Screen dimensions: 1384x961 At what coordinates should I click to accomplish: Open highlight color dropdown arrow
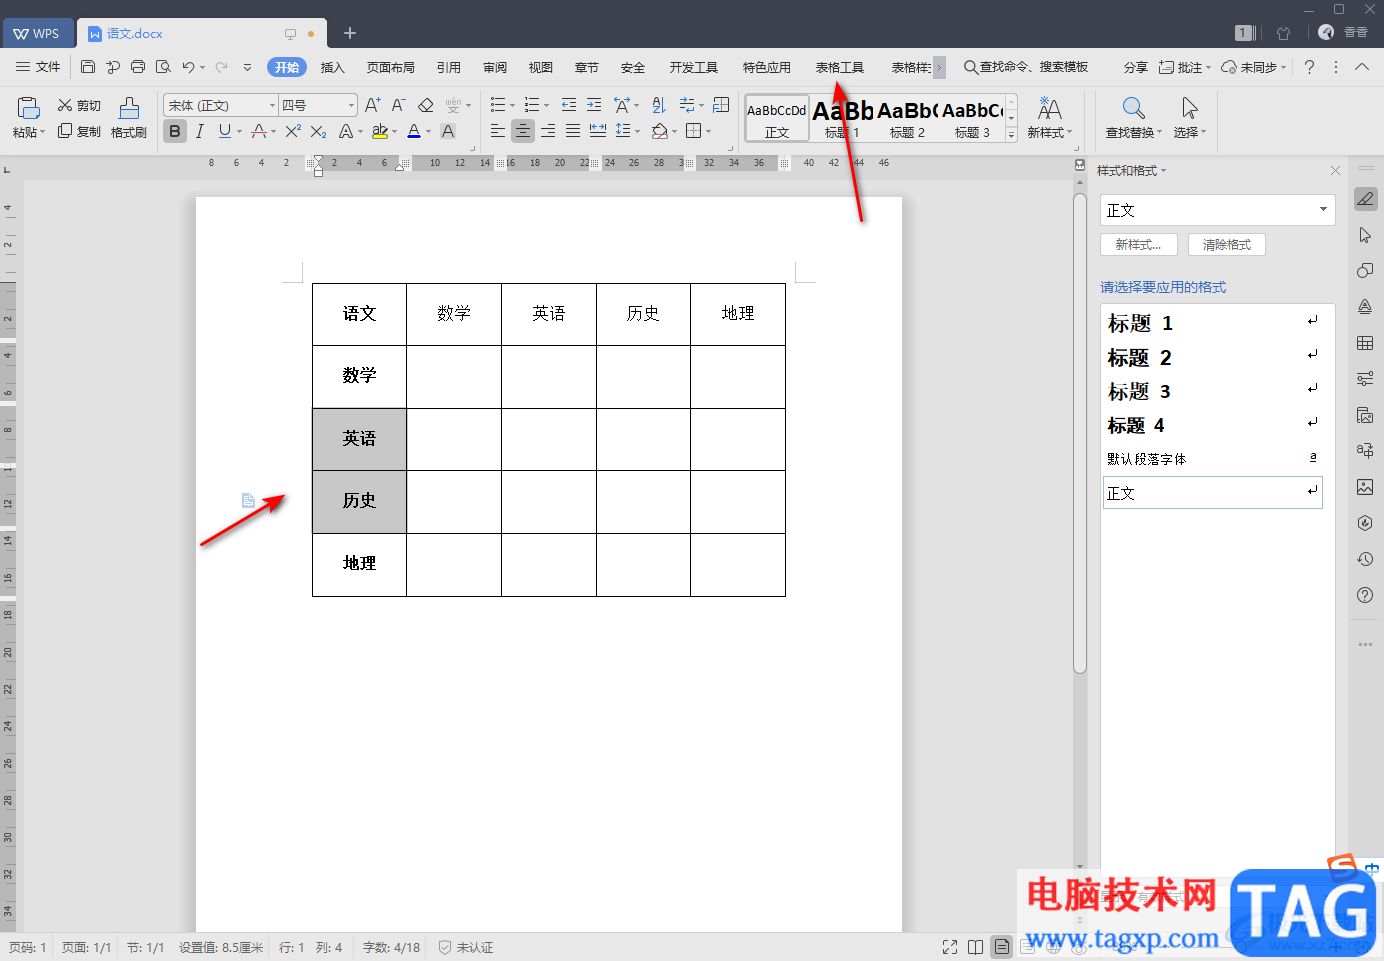coord(395,132)
